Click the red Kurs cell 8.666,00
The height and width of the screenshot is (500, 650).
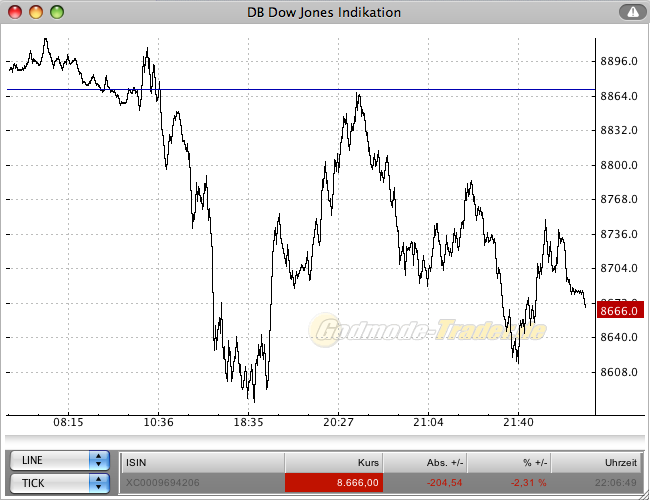334,483
